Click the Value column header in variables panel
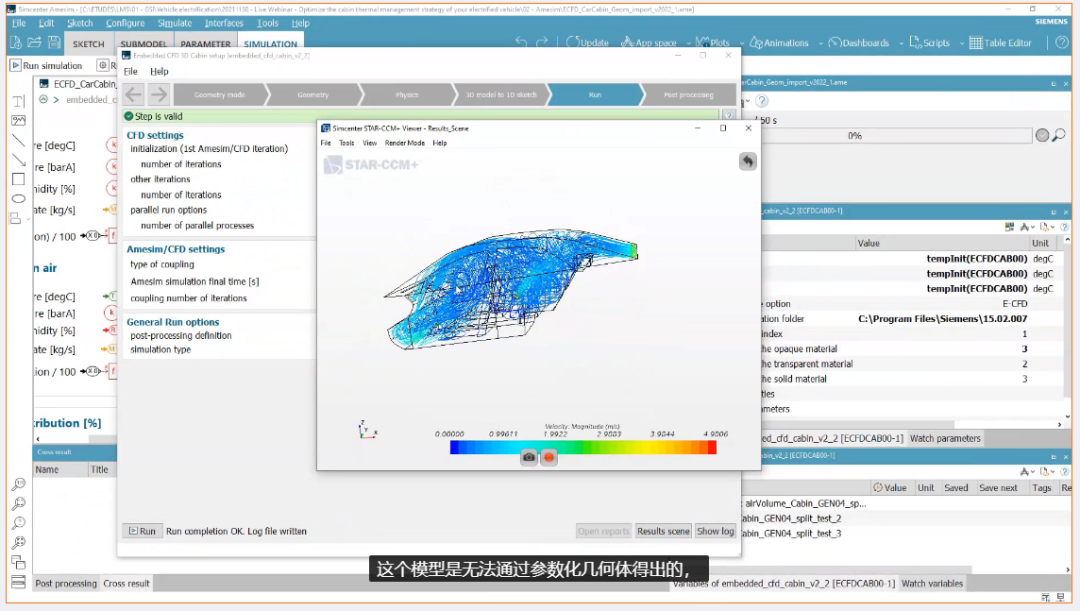 coord(890,488)
